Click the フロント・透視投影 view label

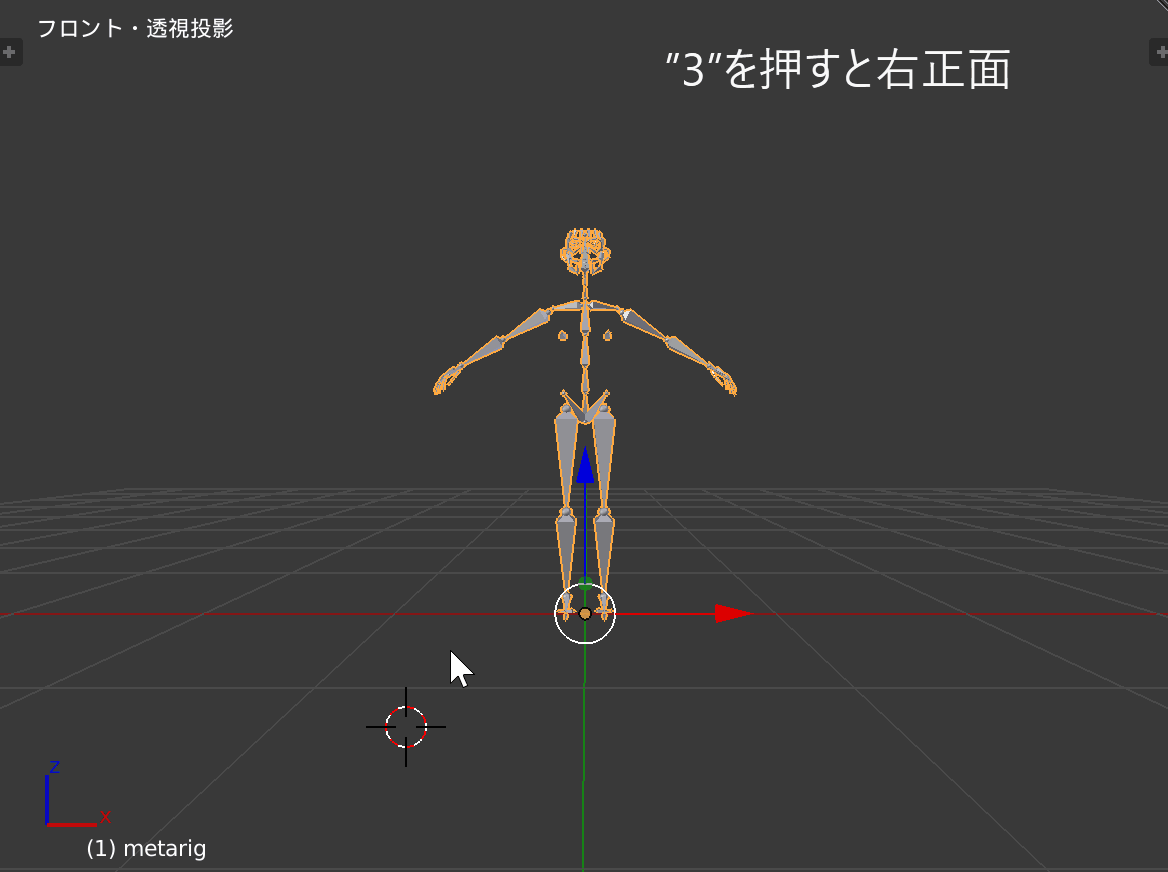click(135, 30)
